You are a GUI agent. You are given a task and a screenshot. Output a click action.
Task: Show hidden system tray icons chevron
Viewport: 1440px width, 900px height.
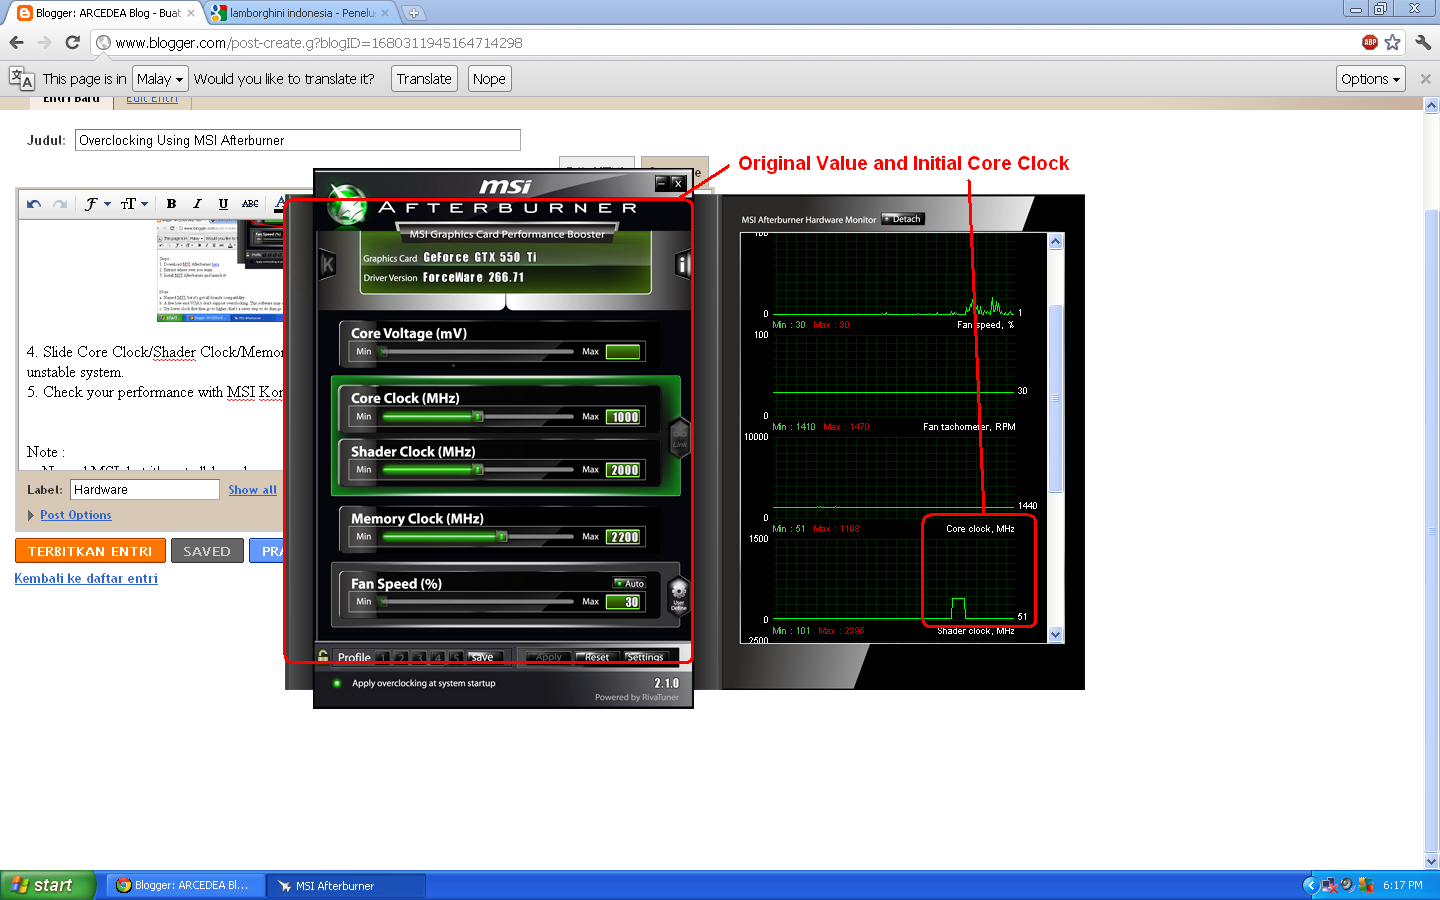pos(1311,885)
